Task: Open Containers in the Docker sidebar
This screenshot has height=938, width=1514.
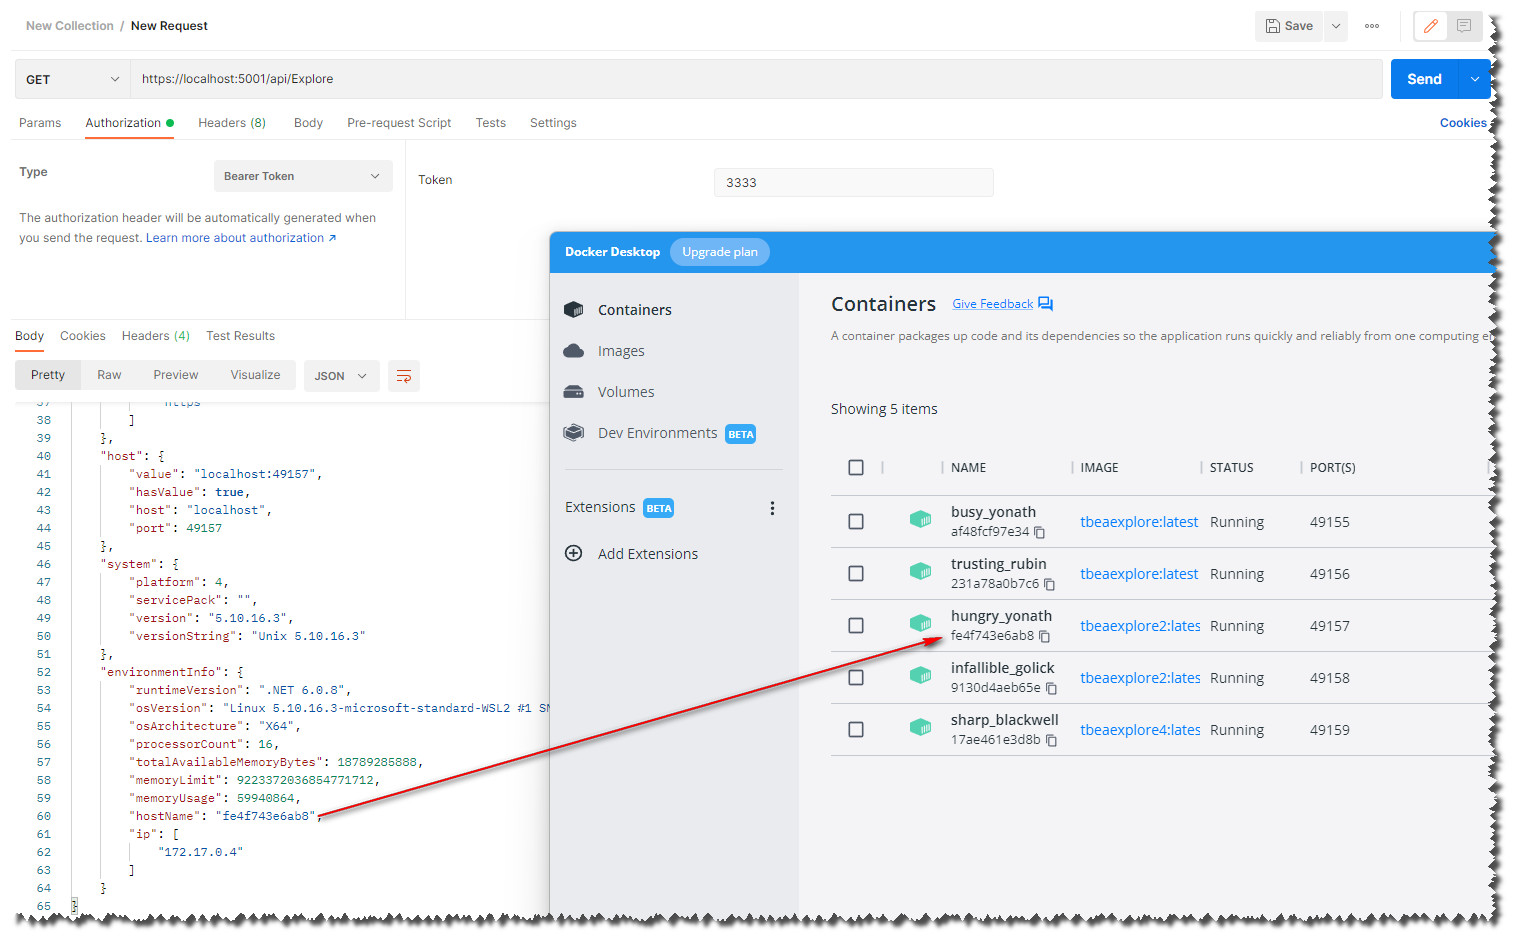Action: pos(634,310)
